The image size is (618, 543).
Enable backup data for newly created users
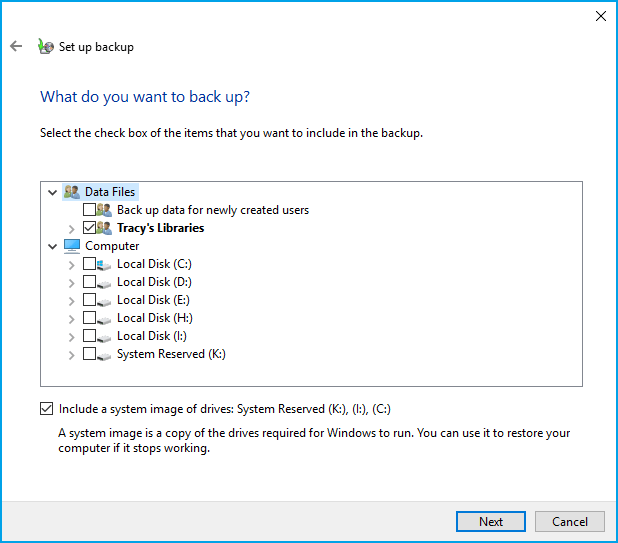click(90, 210)
